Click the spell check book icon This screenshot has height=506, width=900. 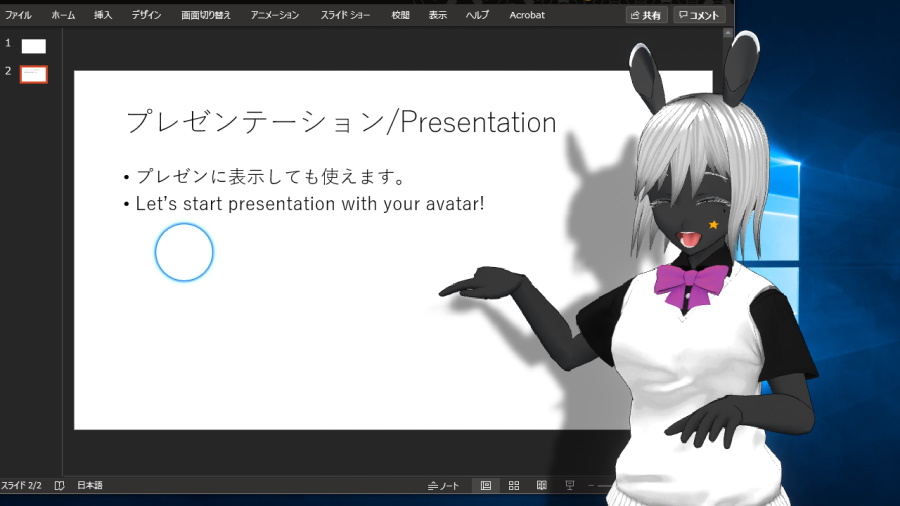tap(59, 485)
